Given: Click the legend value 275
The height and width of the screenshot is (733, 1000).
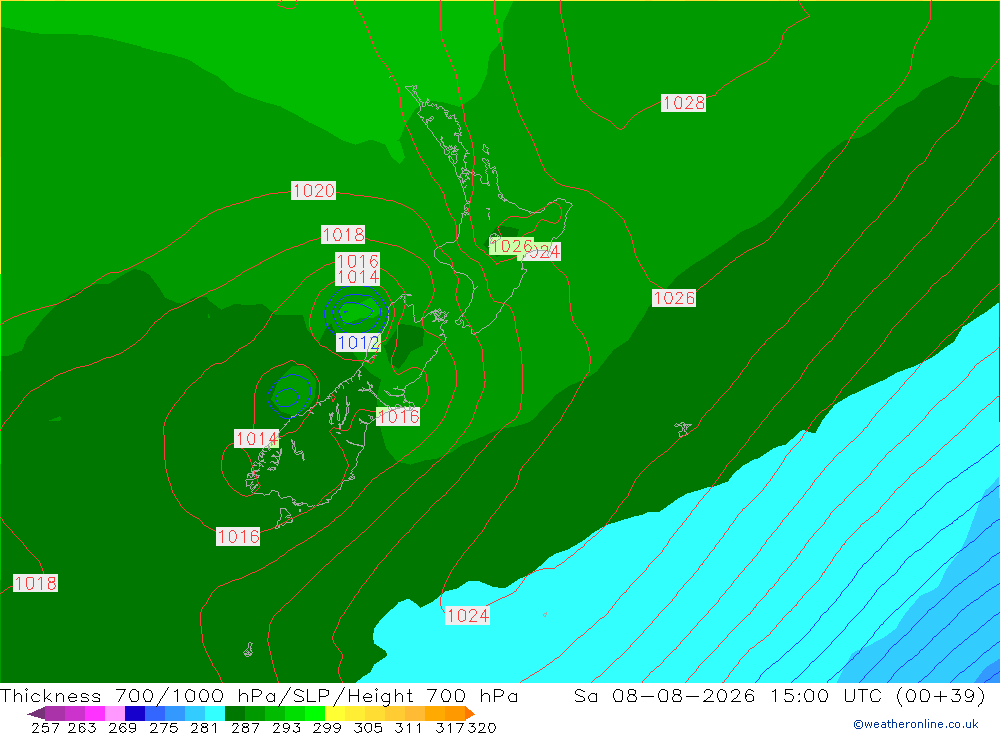Looking at the screenshot, I should tap(164, 727).
